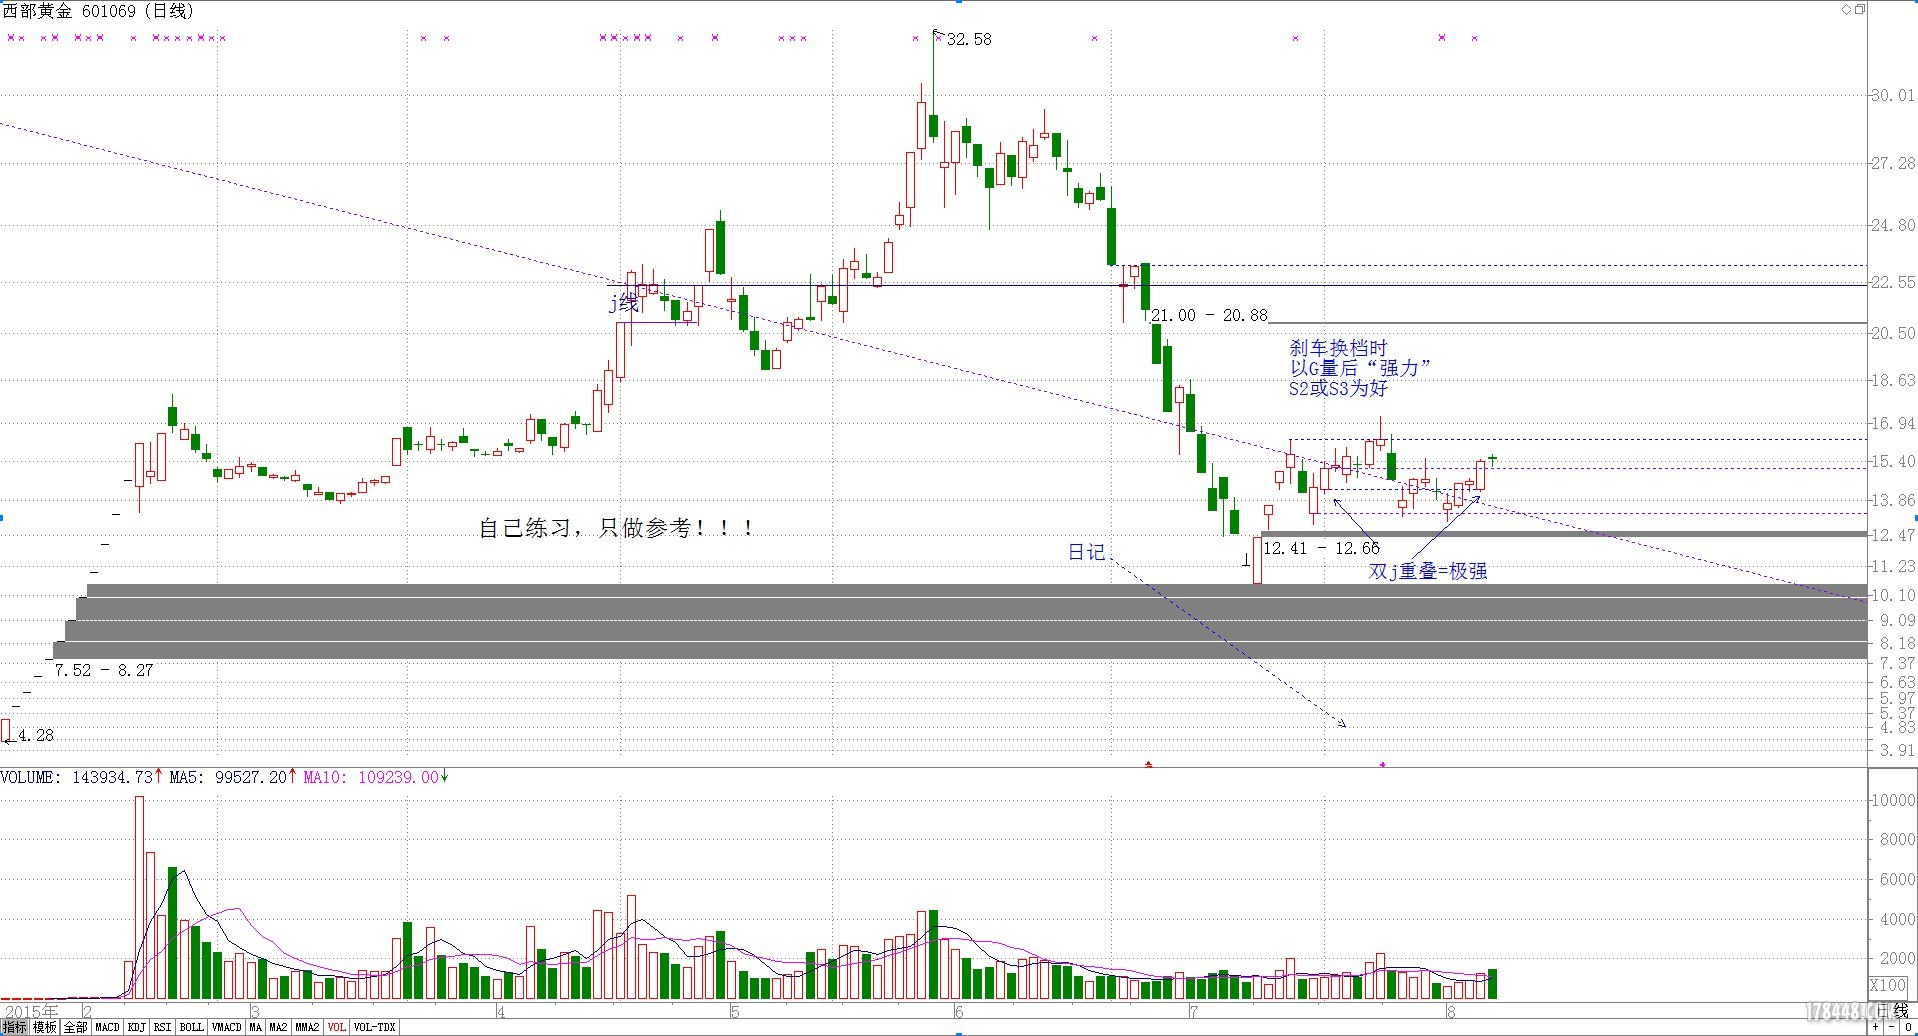Click the minus zoom button
The width and height of the screenshot is (1918, 1036).
1891,1027
